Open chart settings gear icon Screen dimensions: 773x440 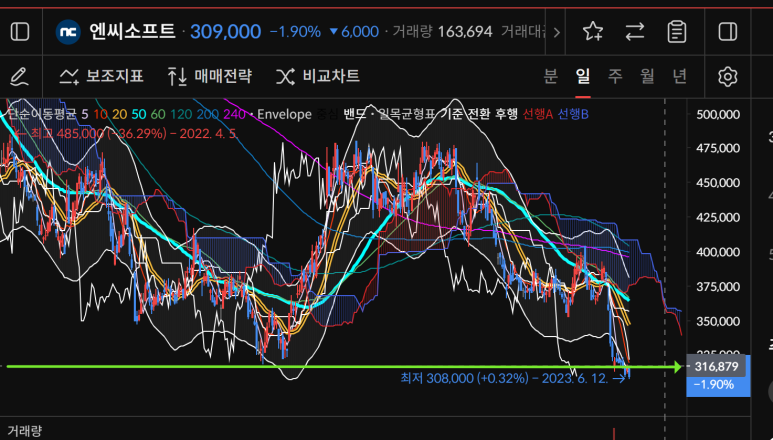pos(728,77)
